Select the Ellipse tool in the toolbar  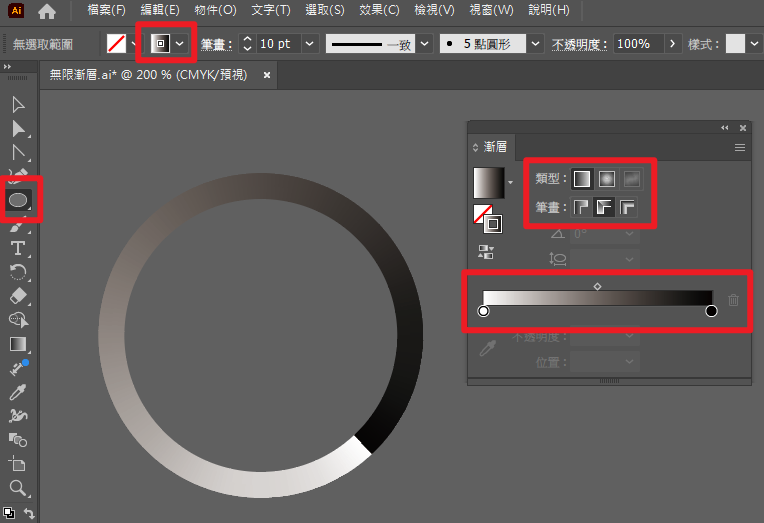coord(18,200)
